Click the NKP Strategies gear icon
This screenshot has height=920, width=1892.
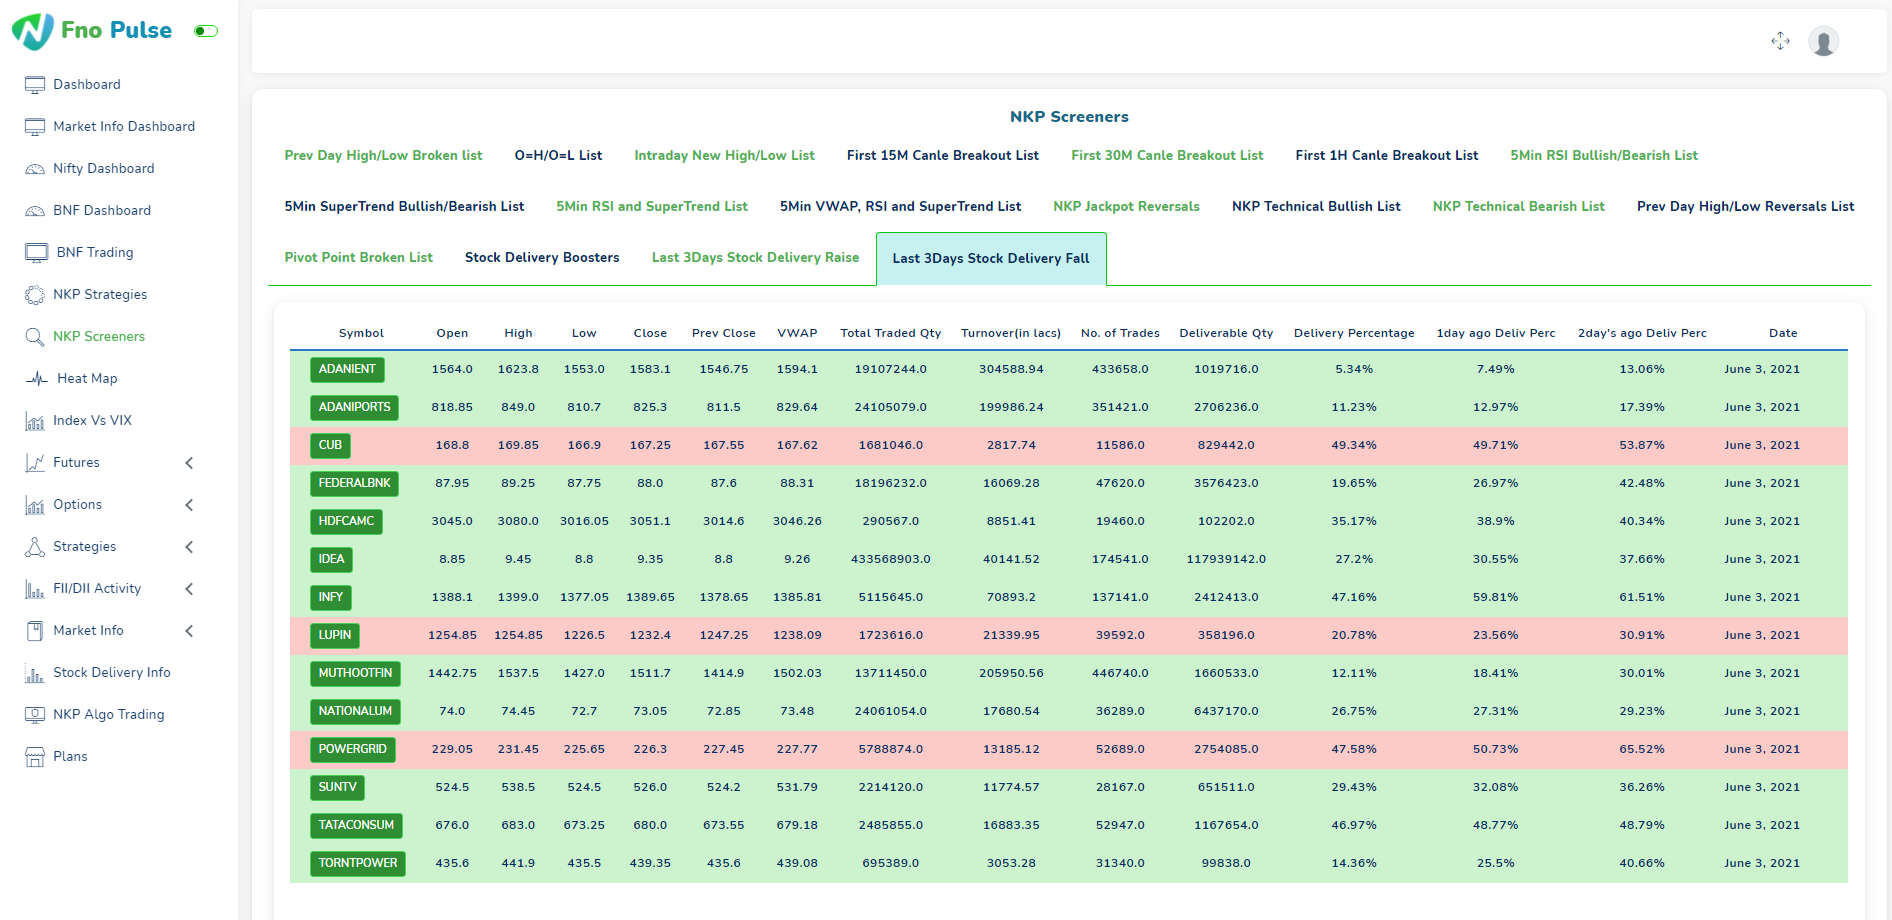(x=35, y=295)
